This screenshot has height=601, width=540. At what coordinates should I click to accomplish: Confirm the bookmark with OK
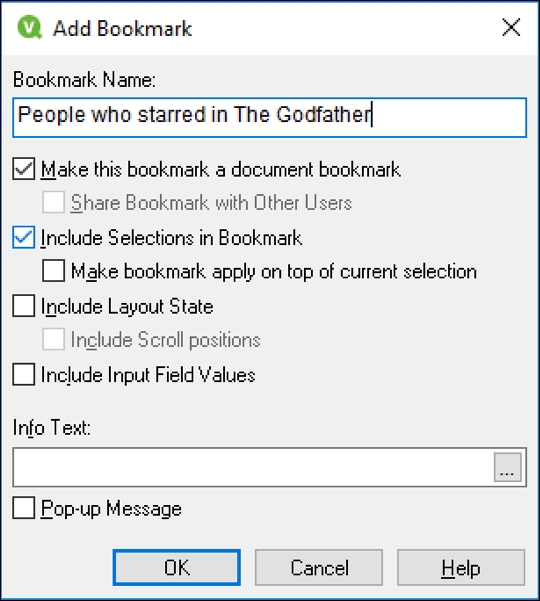point(177,567)
